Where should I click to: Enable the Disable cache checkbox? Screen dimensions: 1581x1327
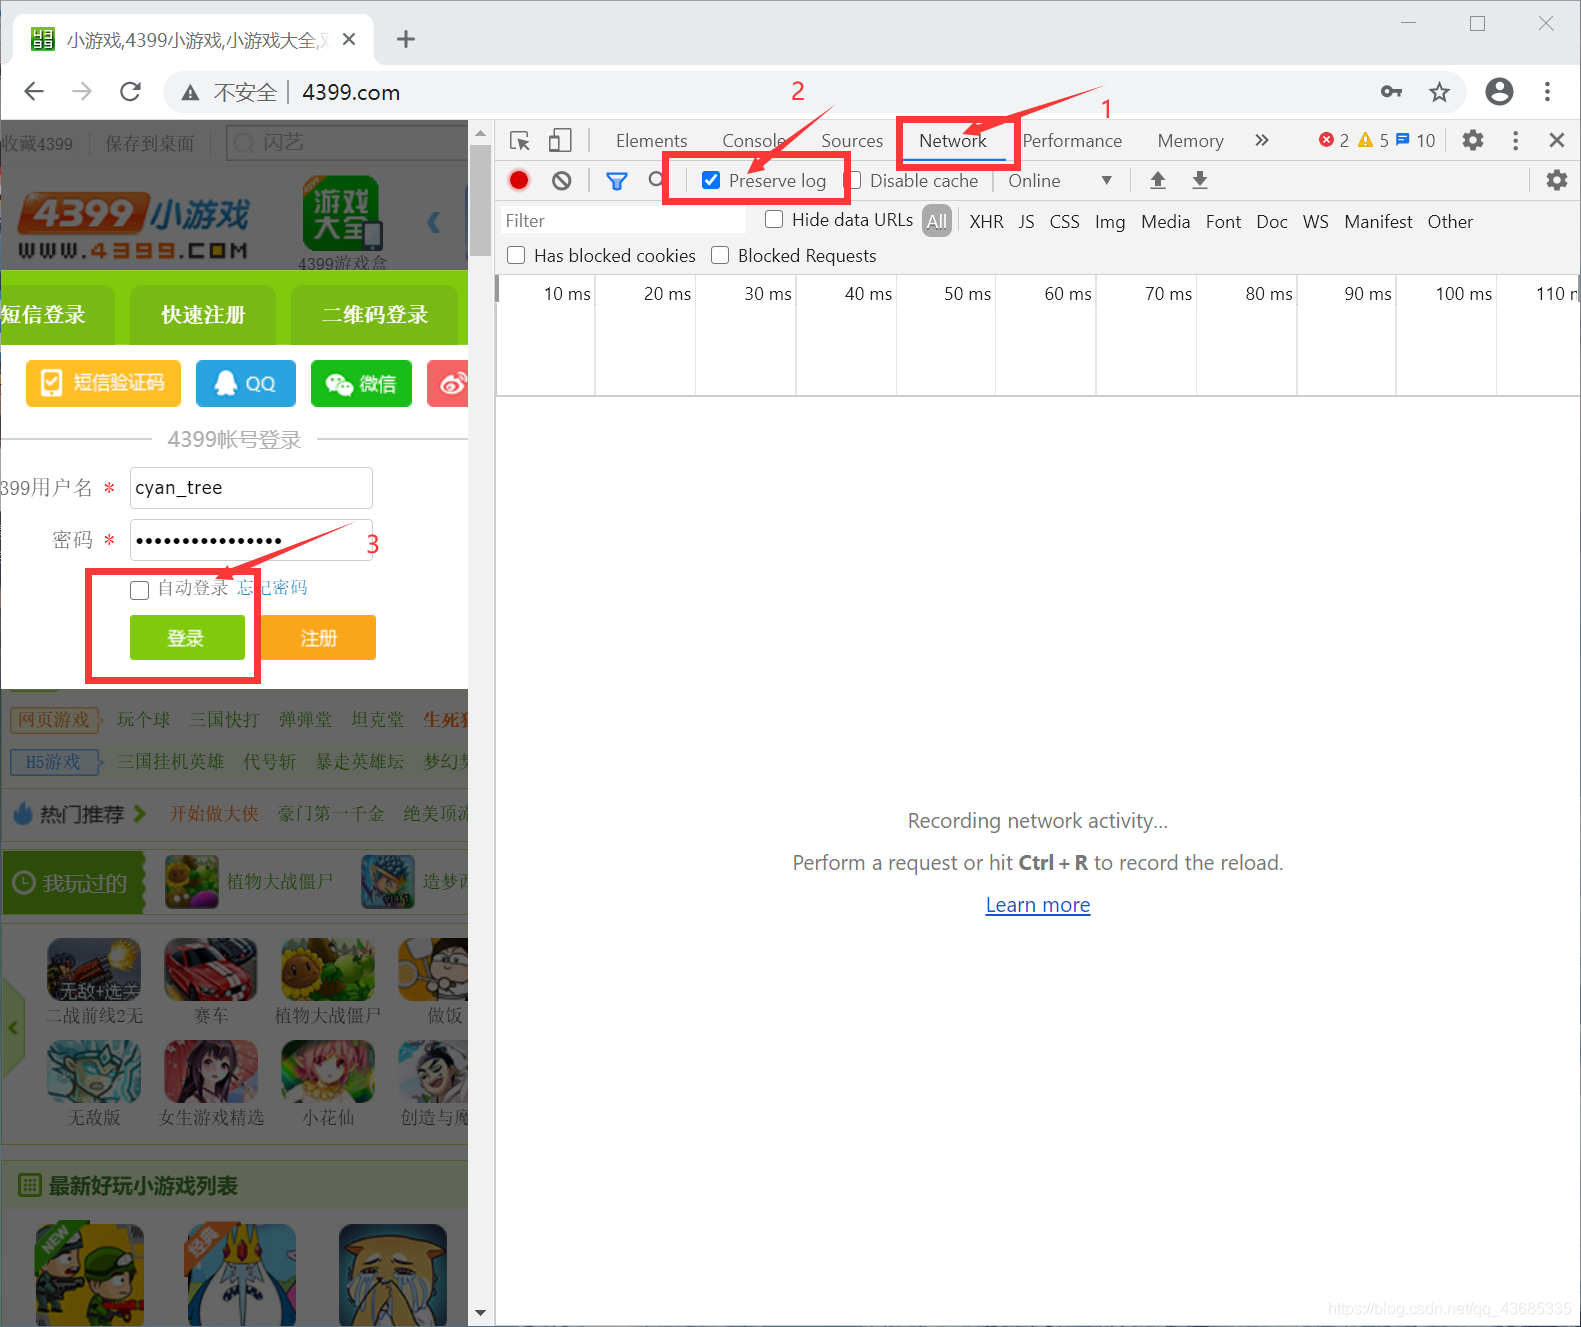(x=853, y=180)
